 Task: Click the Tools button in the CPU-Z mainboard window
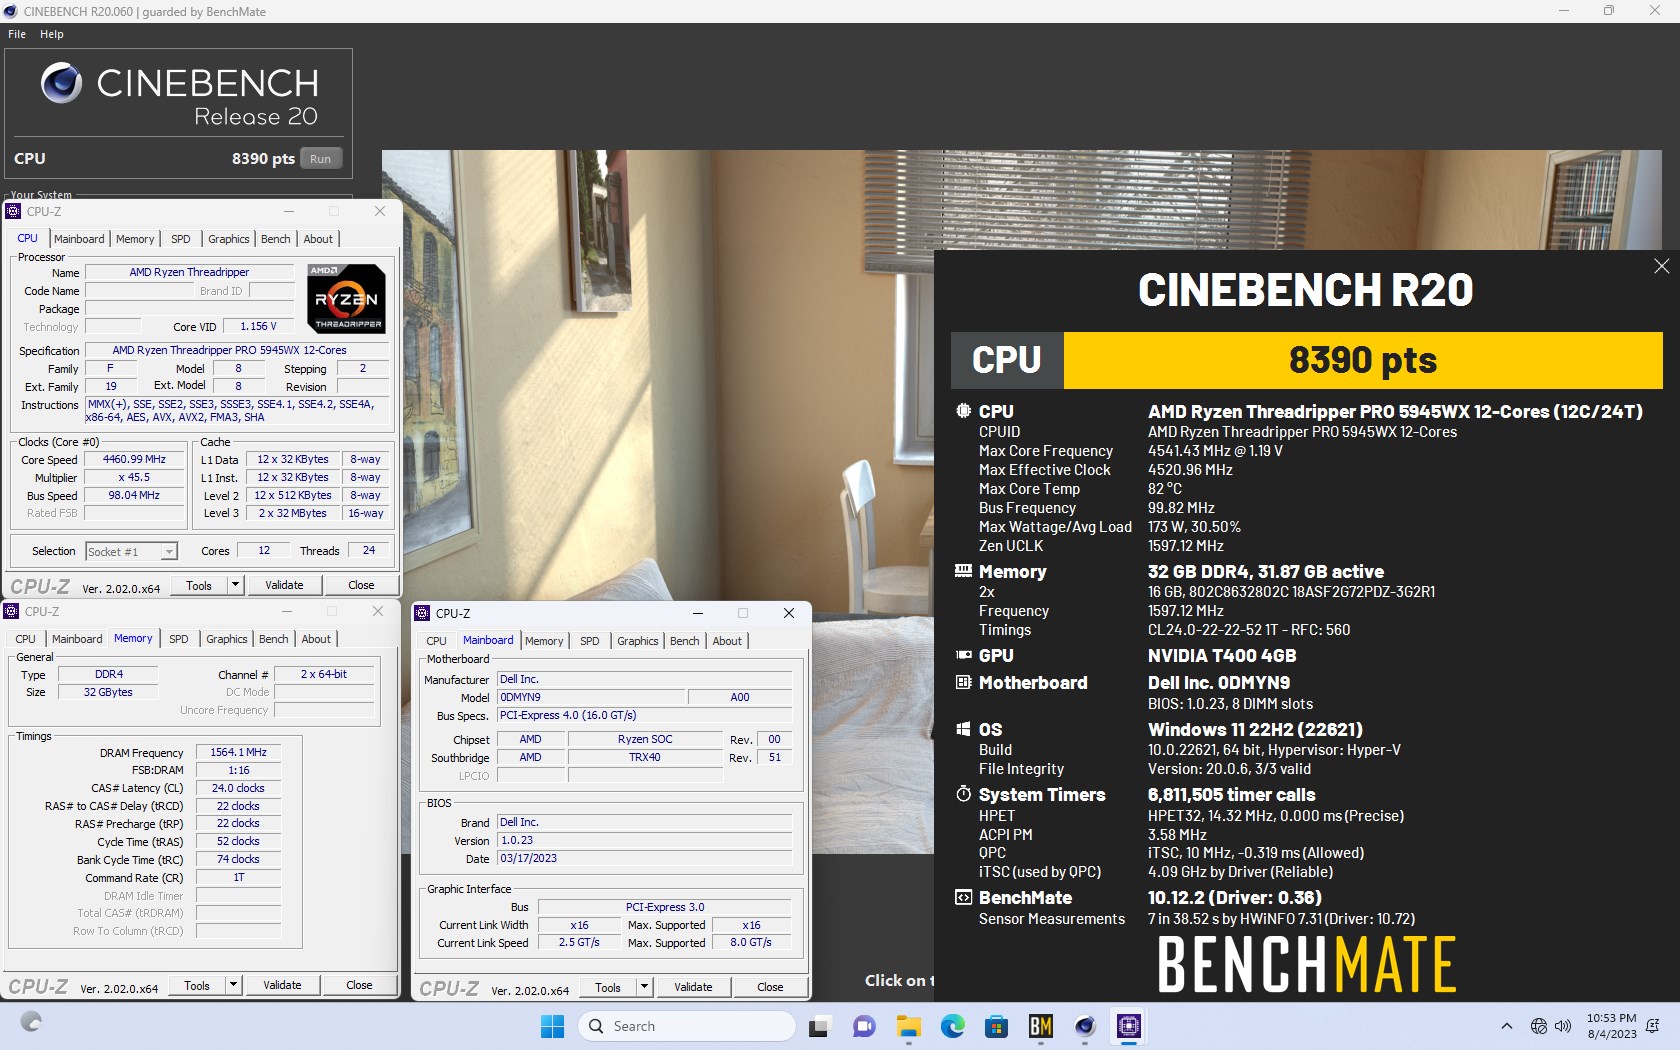pyautogui.click(x=608, y=987)
